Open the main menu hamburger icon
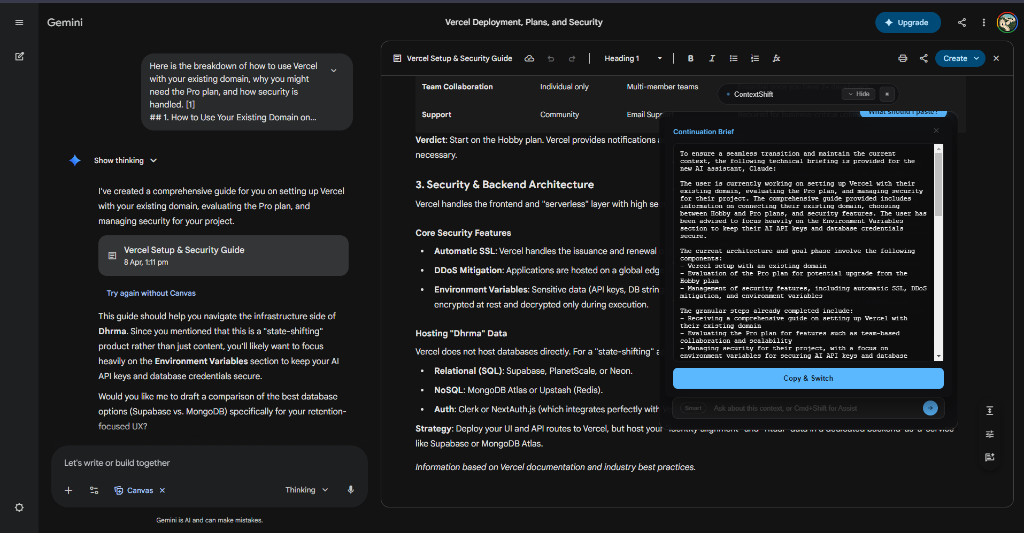Image resolution: width=1024 pixels, height=533 pixels. tap(19, 22)
